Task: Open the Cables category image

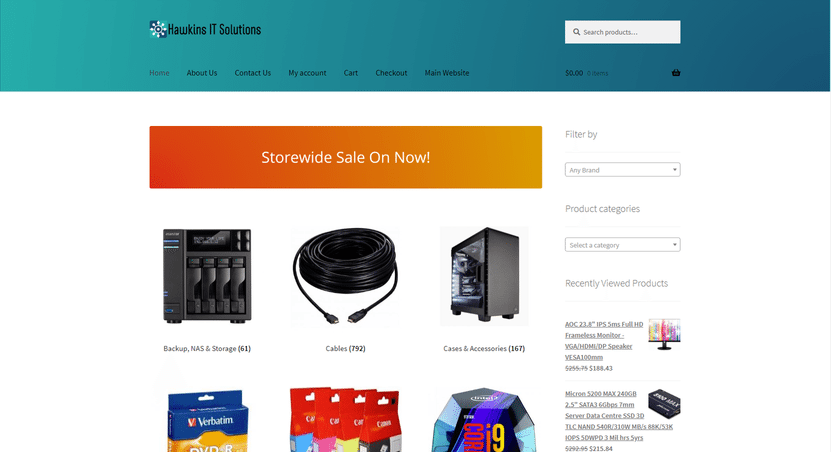Action: coord(346,276)
